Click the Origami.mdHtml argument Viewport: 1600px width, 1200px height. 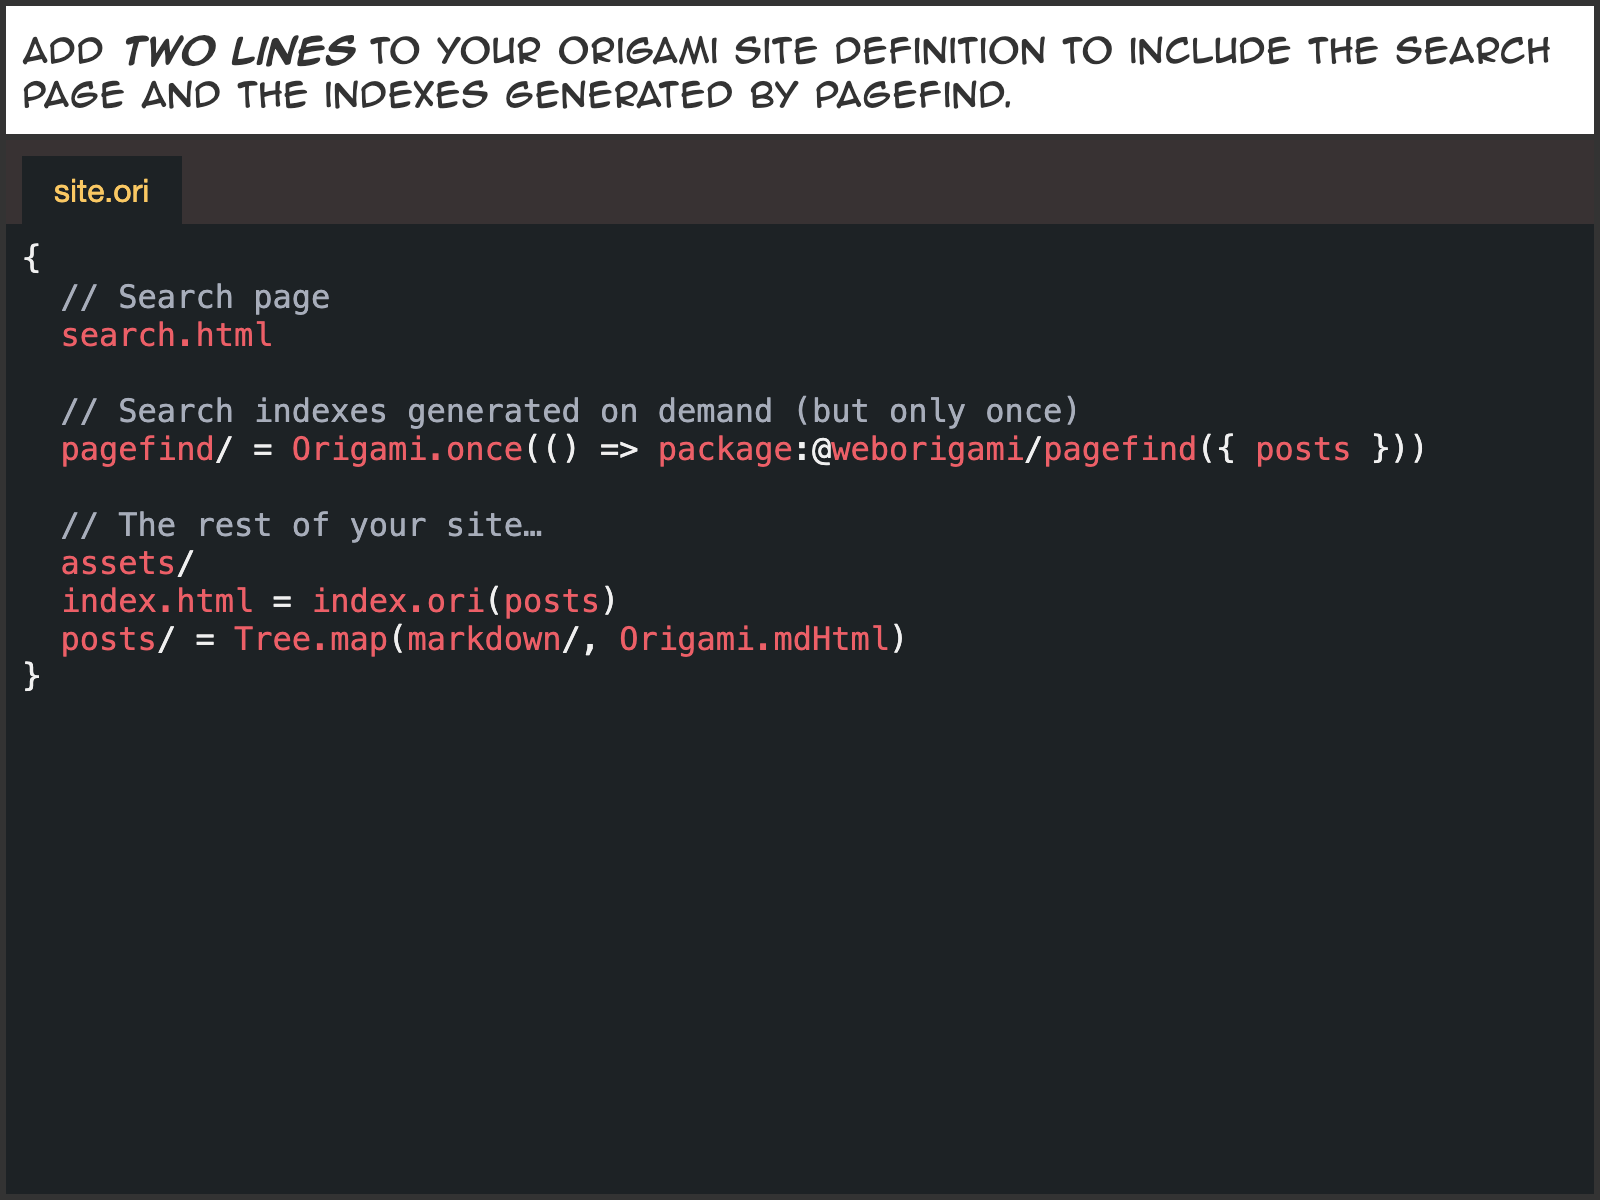coord(754,640)
